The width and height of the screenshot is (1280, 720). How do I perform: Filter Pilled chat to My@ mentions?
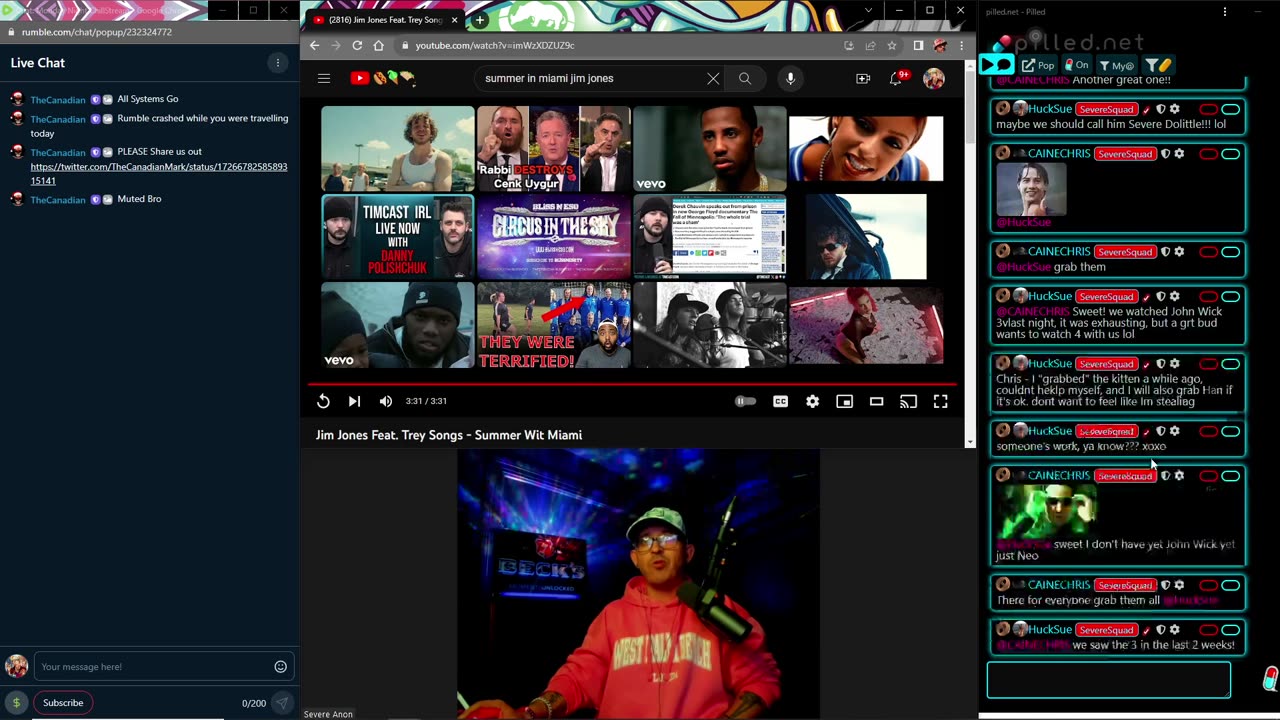point(1117,66)
